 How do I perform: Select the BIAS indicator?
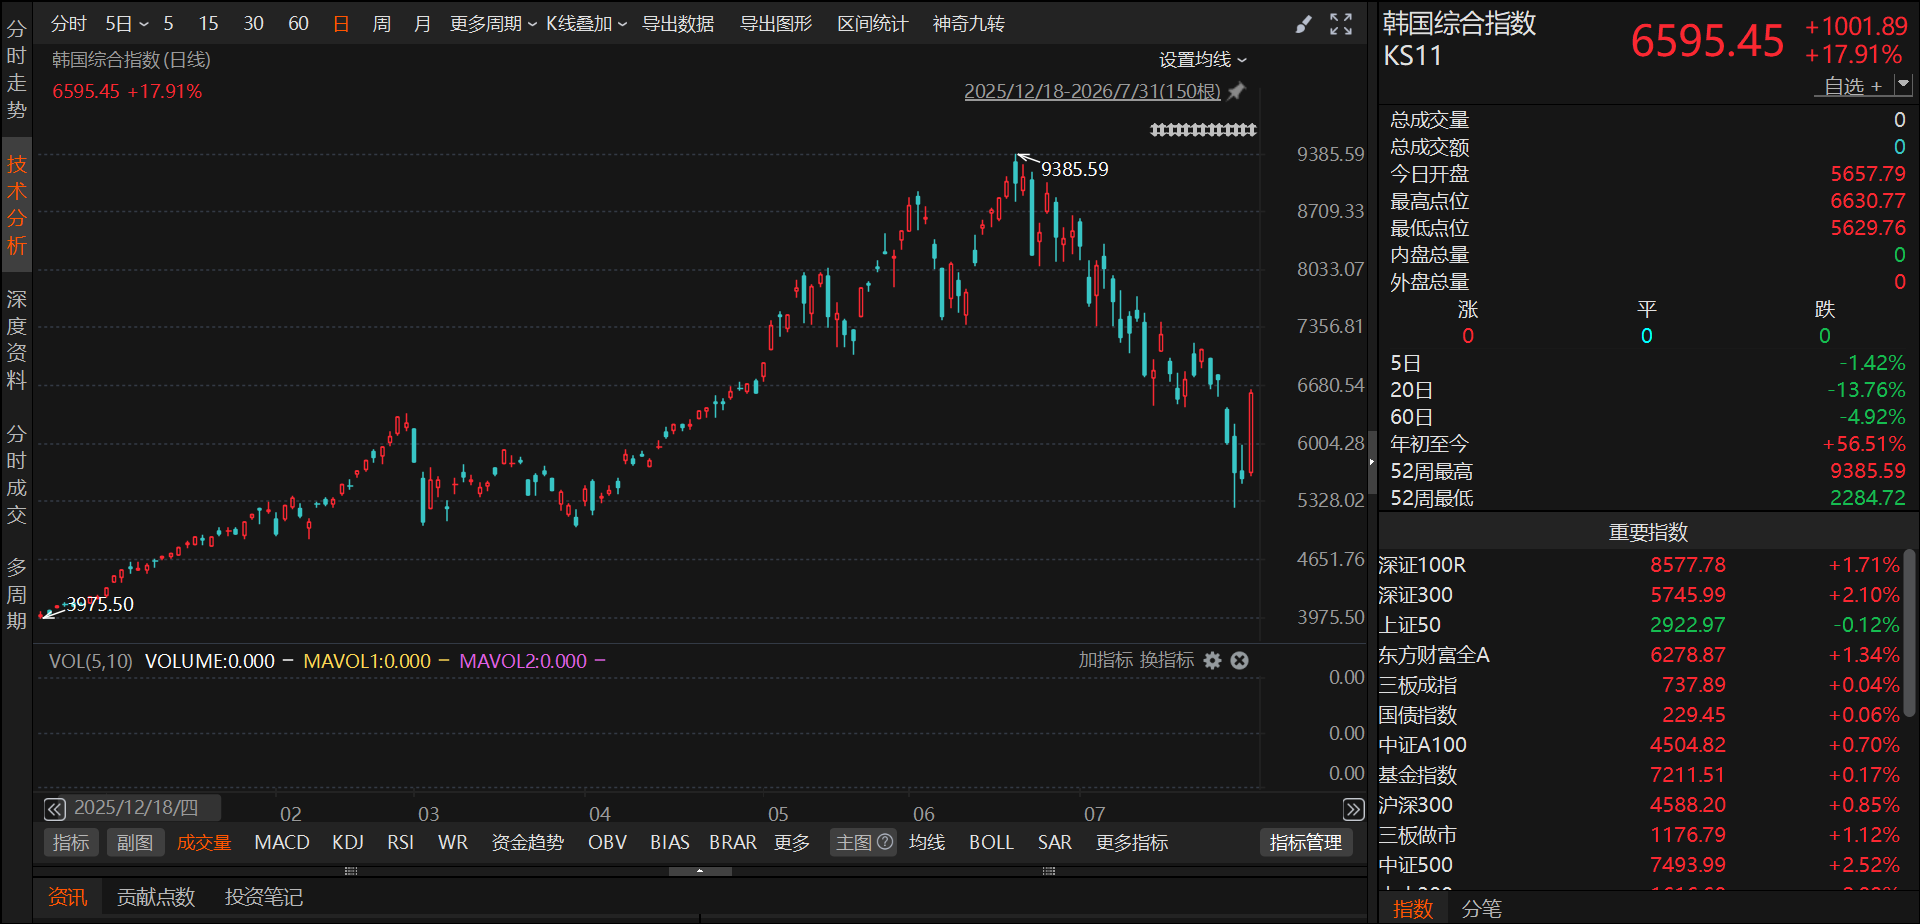(x=669, y=842)
